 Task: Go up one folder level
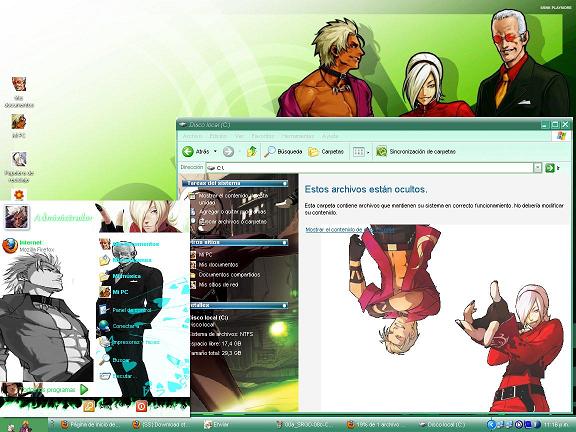pos(252,151)
